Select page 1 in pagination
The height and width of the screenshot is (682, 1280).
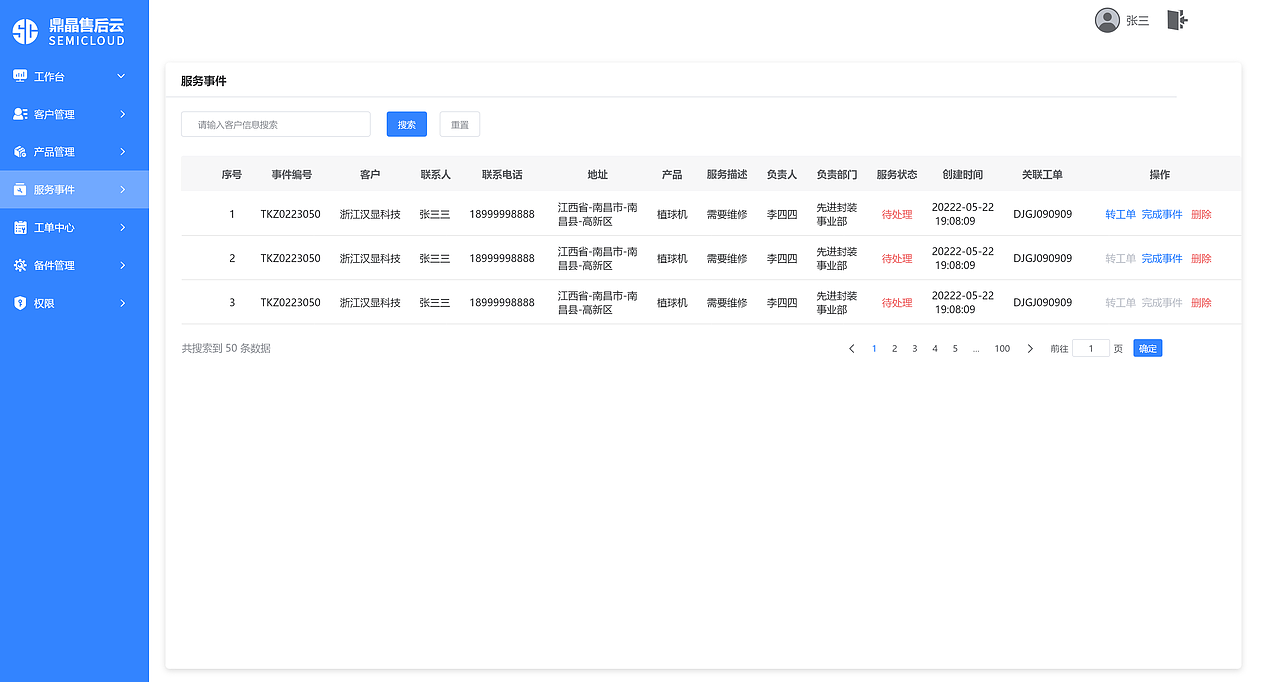pyautogui.click(x=874, y=349)
